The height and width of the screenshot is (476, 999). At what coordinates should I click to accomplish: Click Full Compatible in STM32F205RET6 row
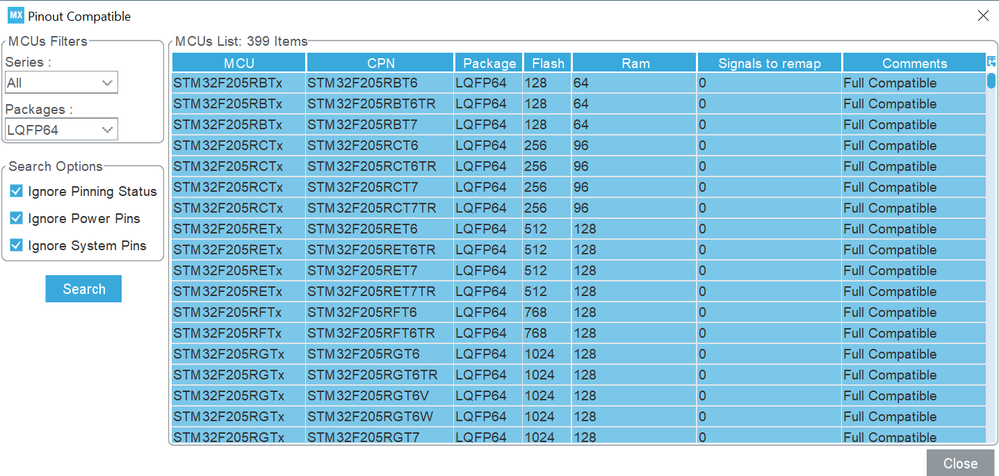pyautogui.click(x=914, y=229)
